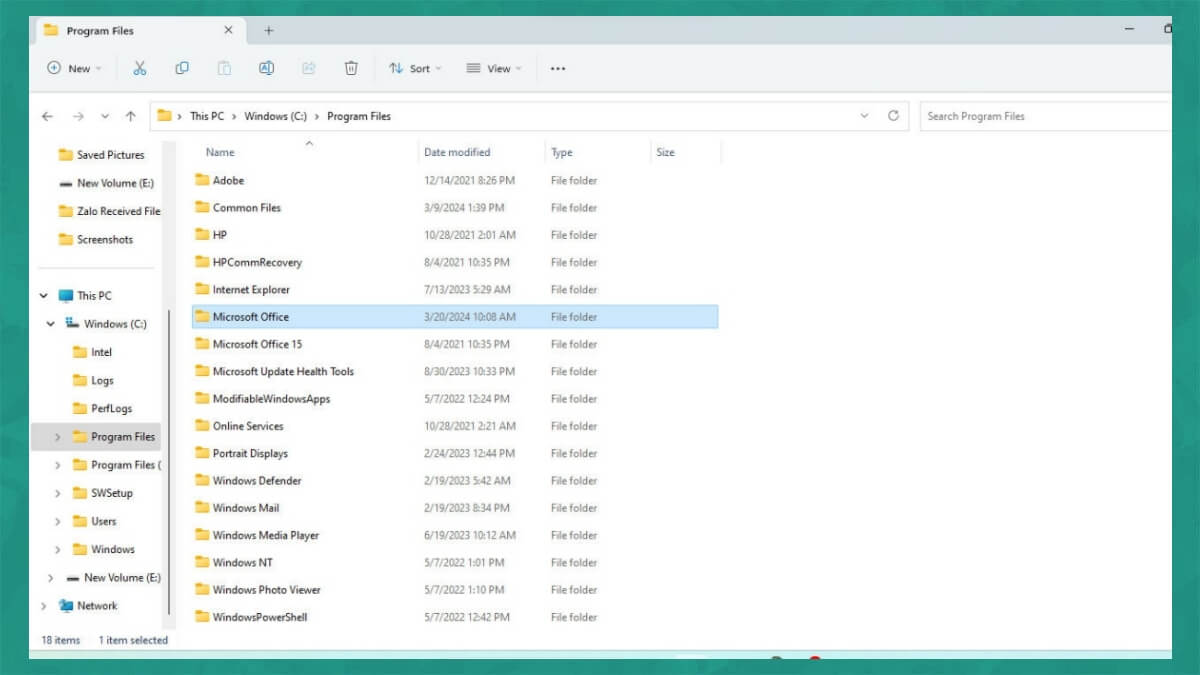This screenshot has width=1200, height=675.
Task: Click the Refresh icon beside address bar
Action: coord(893,116)
